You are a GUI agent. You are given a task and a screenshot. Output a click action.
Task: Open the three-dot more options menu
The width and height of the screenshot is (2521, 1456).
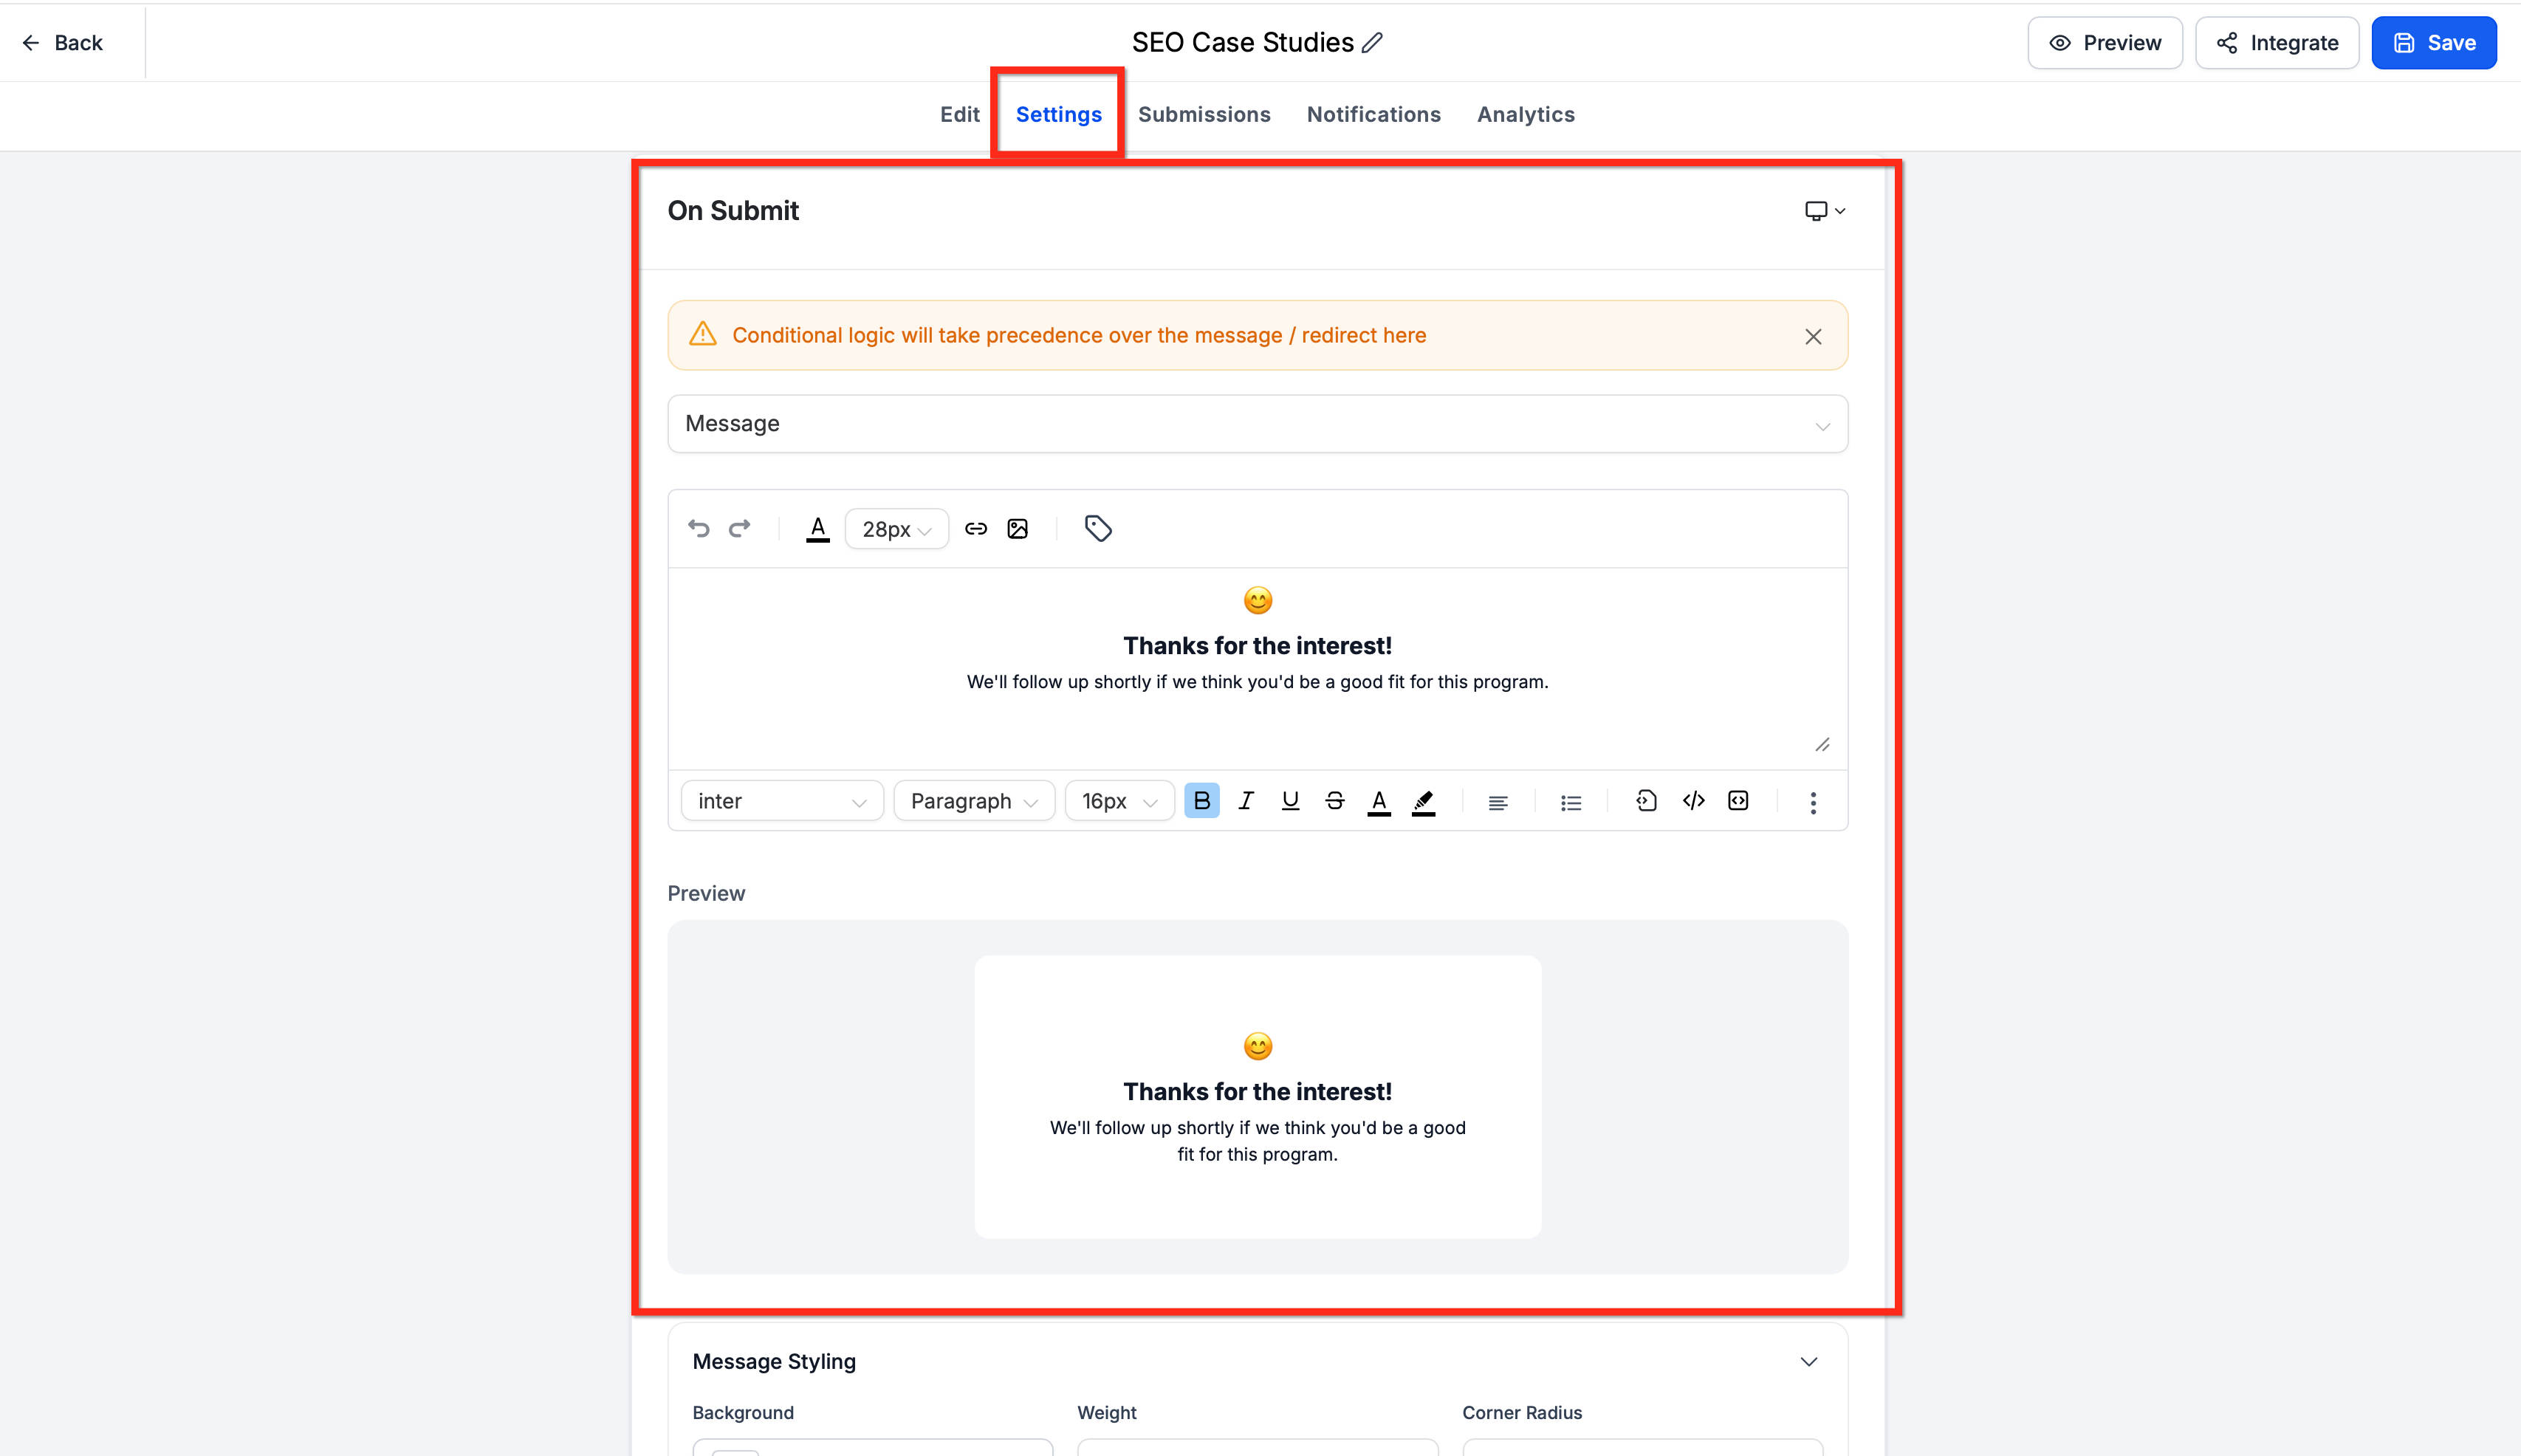click(x=1813, y=802)
